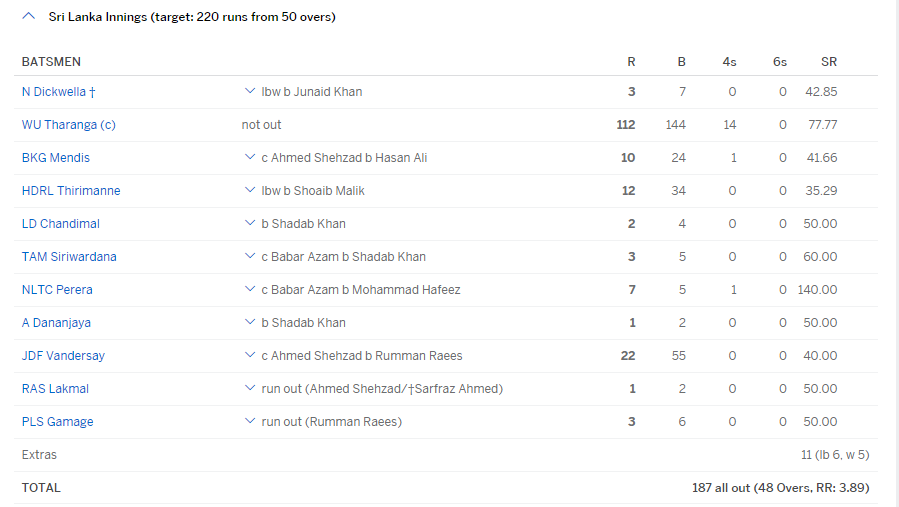Open N Dickwella player profile

coord(58,92)
